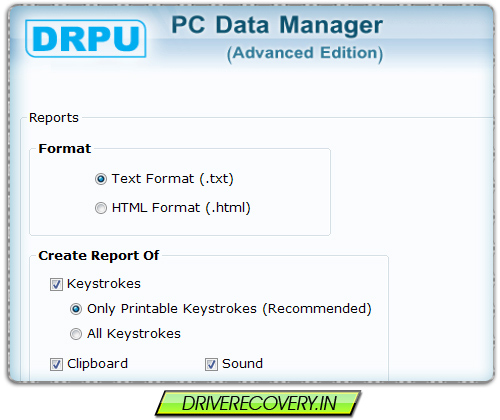The height and width of the screenshot is (420, 500).
Task: Click the (Advanced Edition) subtitle
Action: click(305, 53)
